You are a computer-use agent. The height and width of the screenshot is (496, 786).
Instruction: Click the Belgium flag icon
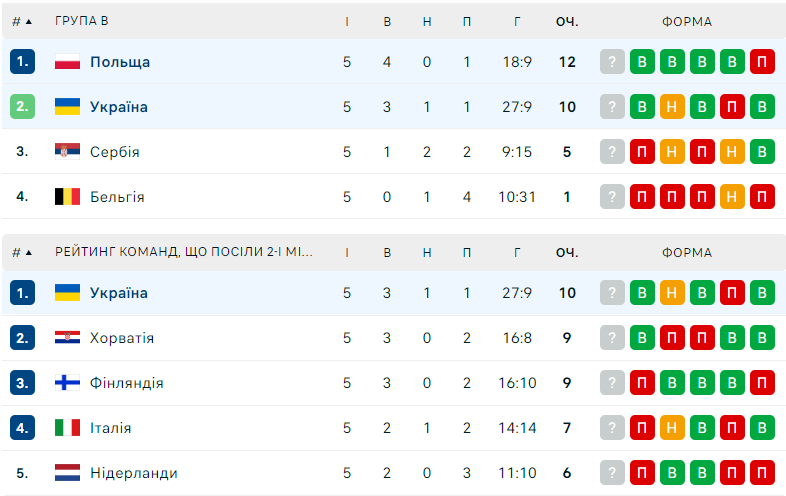pyautogui.click(x=67, y=197)
